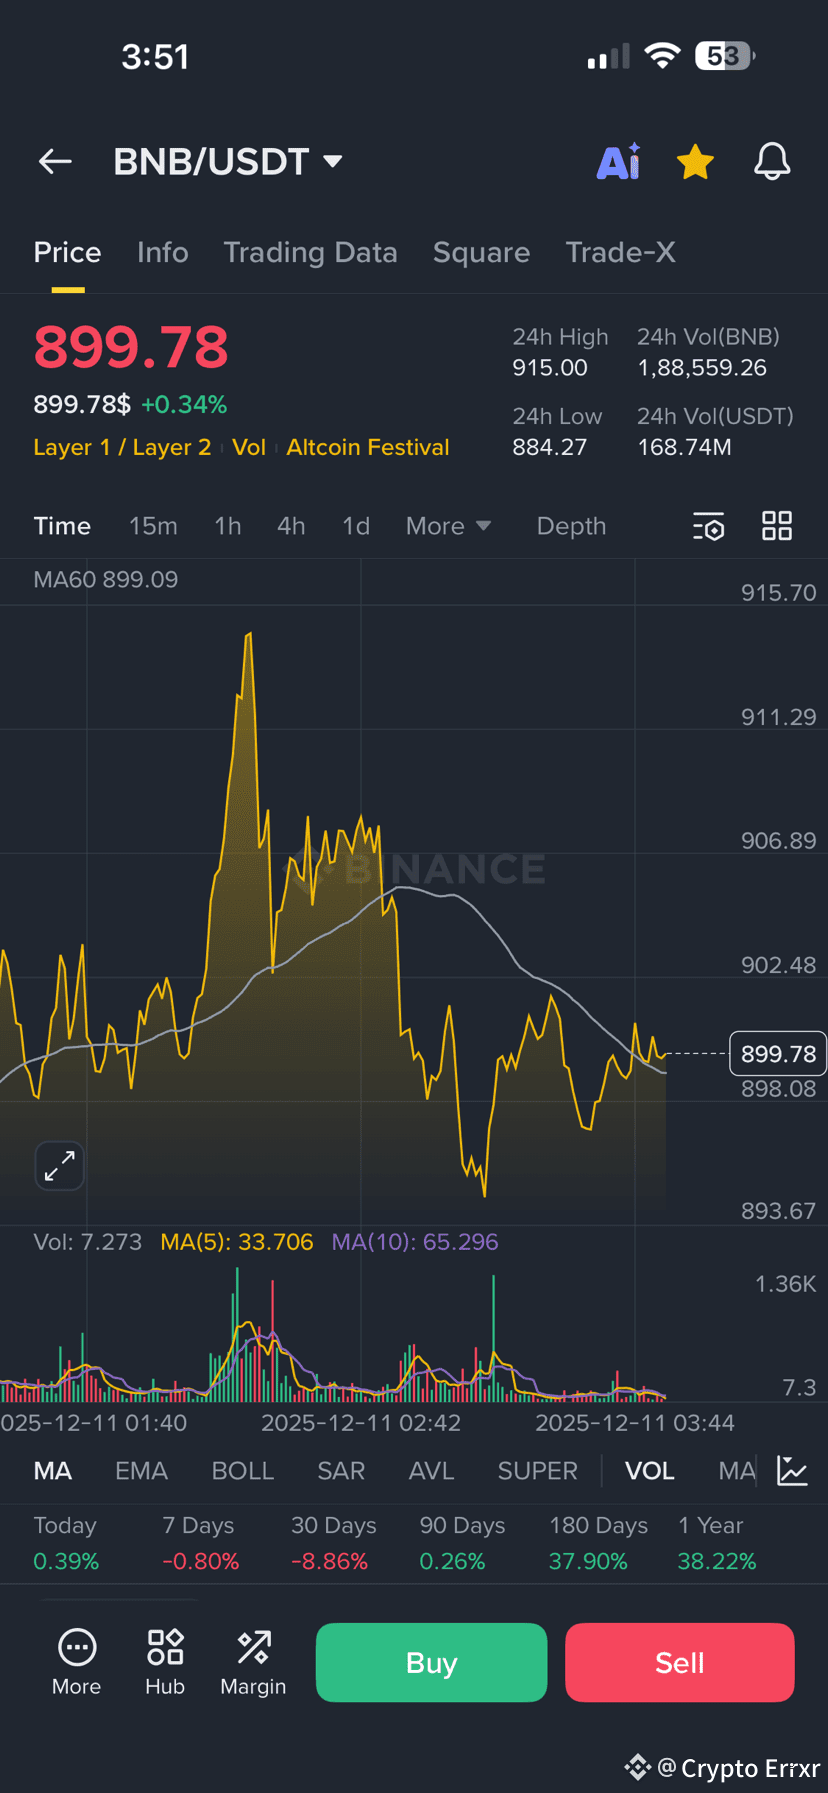Viewport: 828px width, 1793px height.
Task: Select the 1h interval
Action: (x=228, y=526)
